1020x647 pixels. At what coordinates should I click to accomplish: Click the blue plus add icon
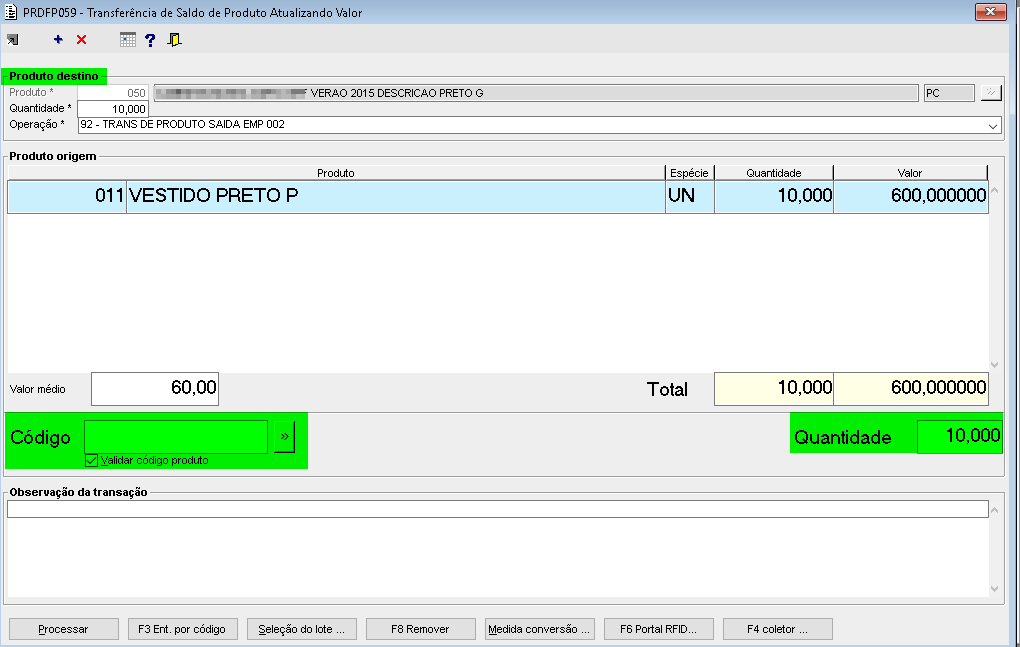58,40
